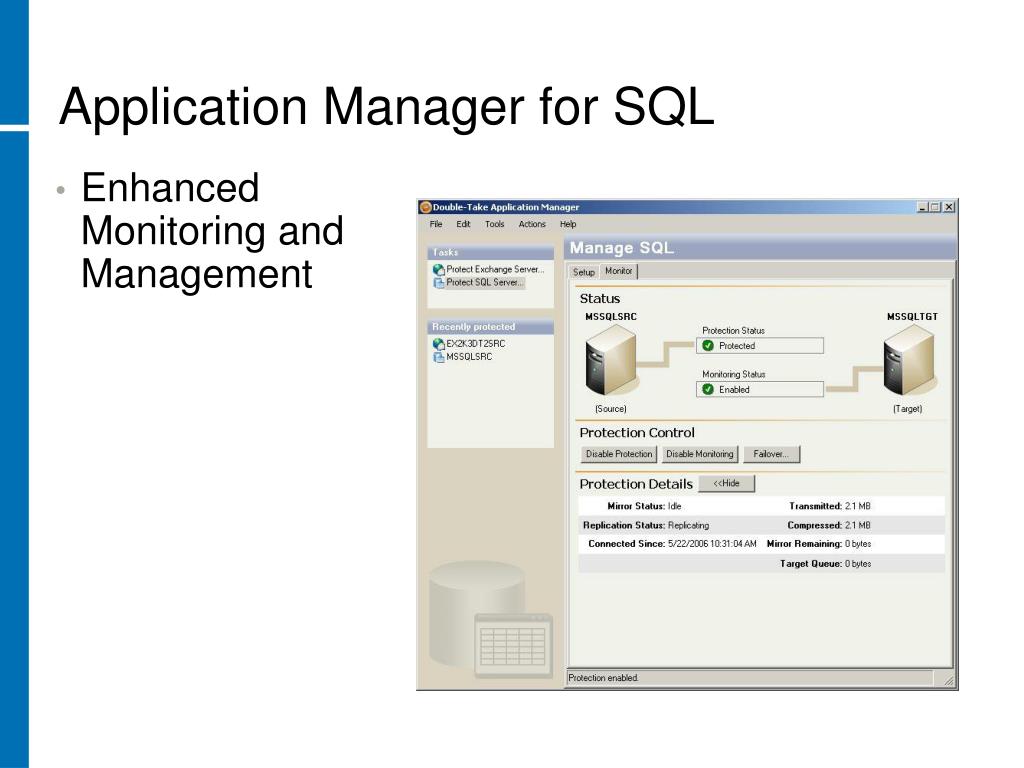The image size is (1024, 768).
Task: Select EX2K3DT2SRC in Recently protected
Action: pyautogui.click(x=475, y=344)
